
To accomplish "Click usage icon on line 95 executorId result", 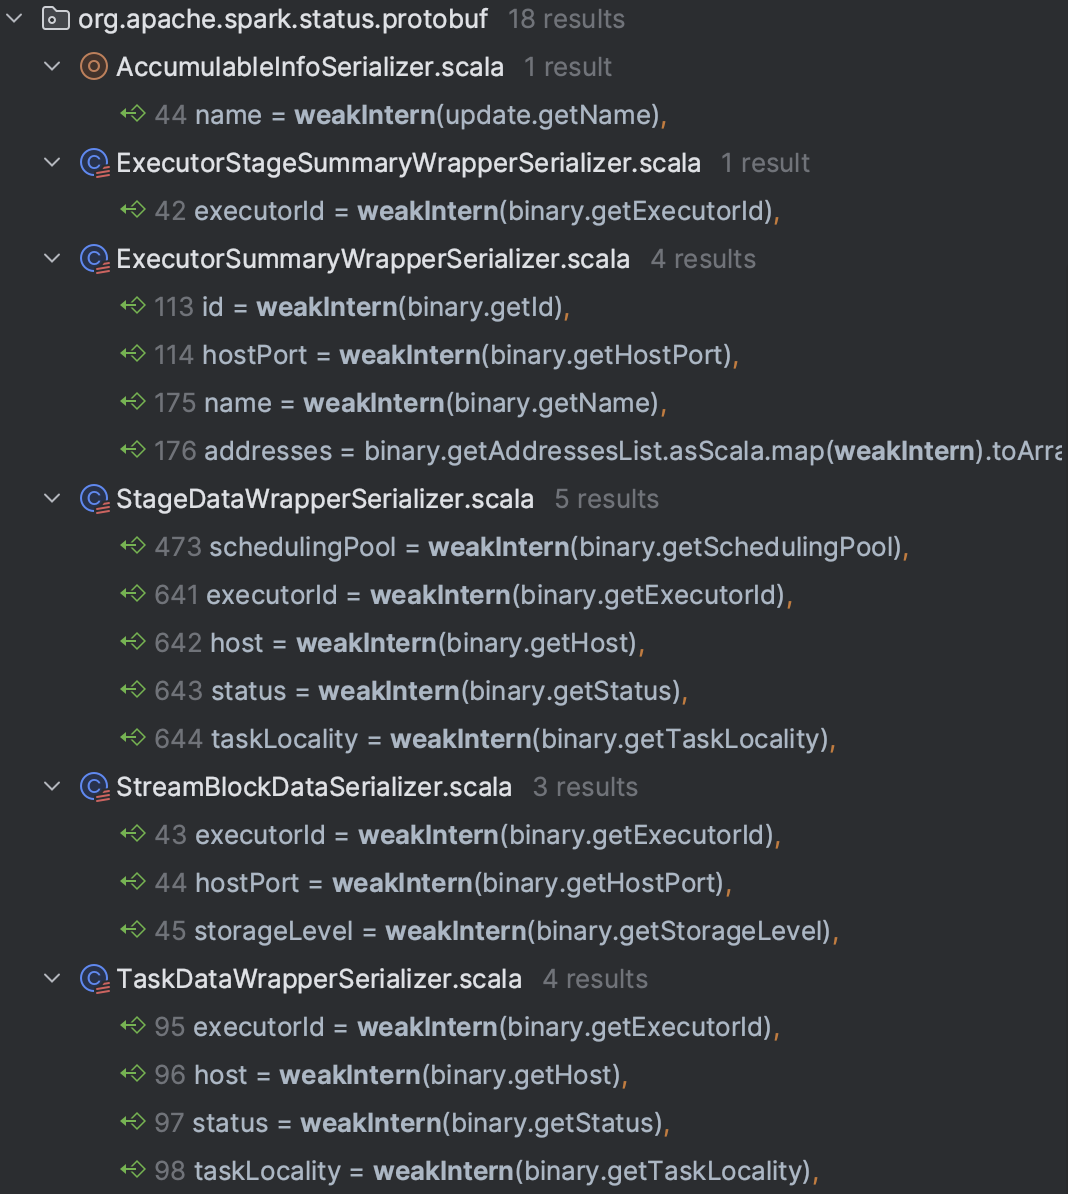I will 132,1025.
